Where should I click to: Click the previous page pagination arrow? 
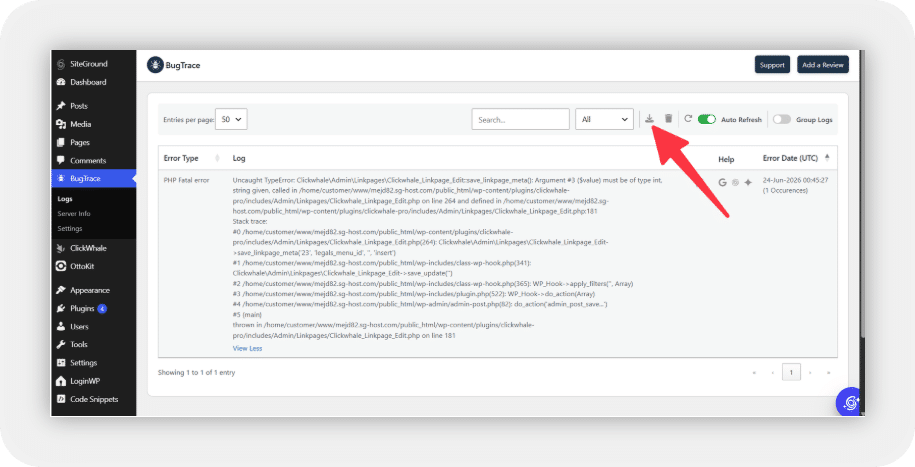[773, 372]
